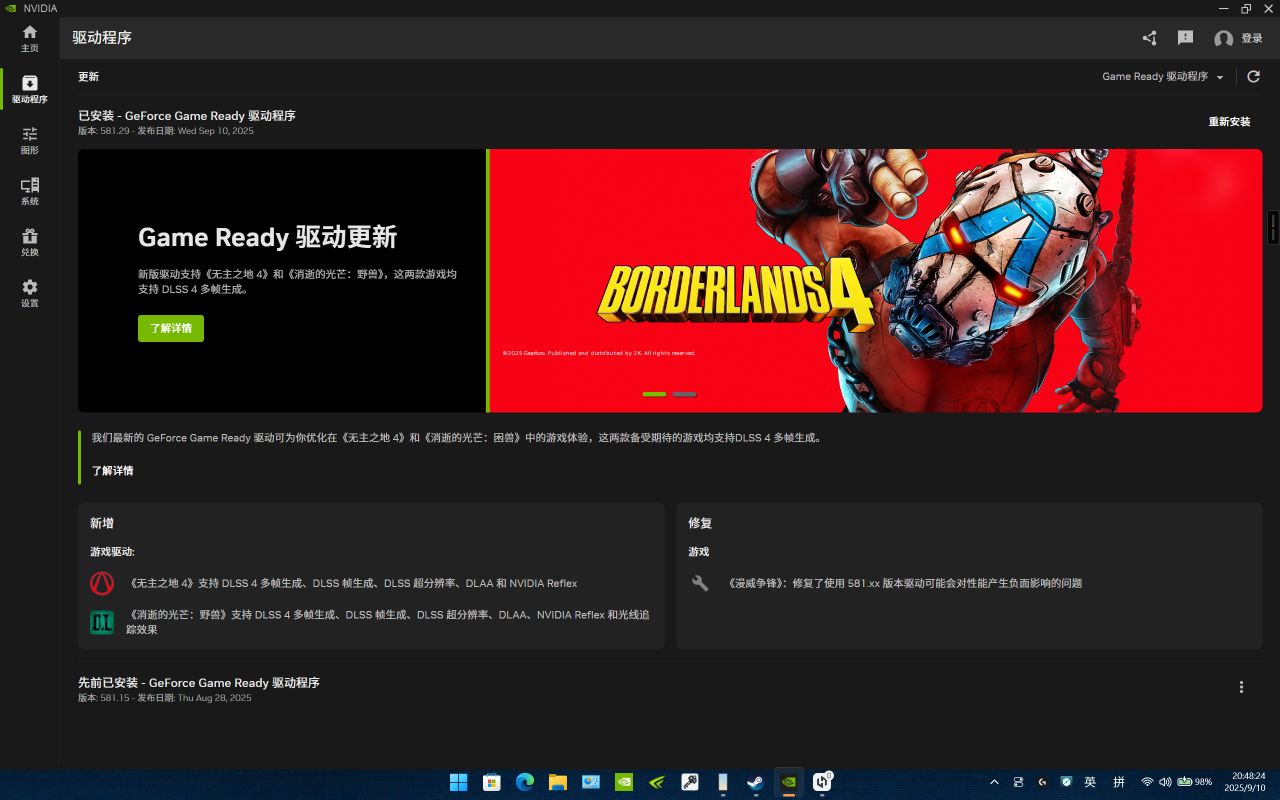Expand Game Ready 驱动程序 dropdown
The height and width of the screenshot is (800, 1280).
click(x=1162, y=77)
